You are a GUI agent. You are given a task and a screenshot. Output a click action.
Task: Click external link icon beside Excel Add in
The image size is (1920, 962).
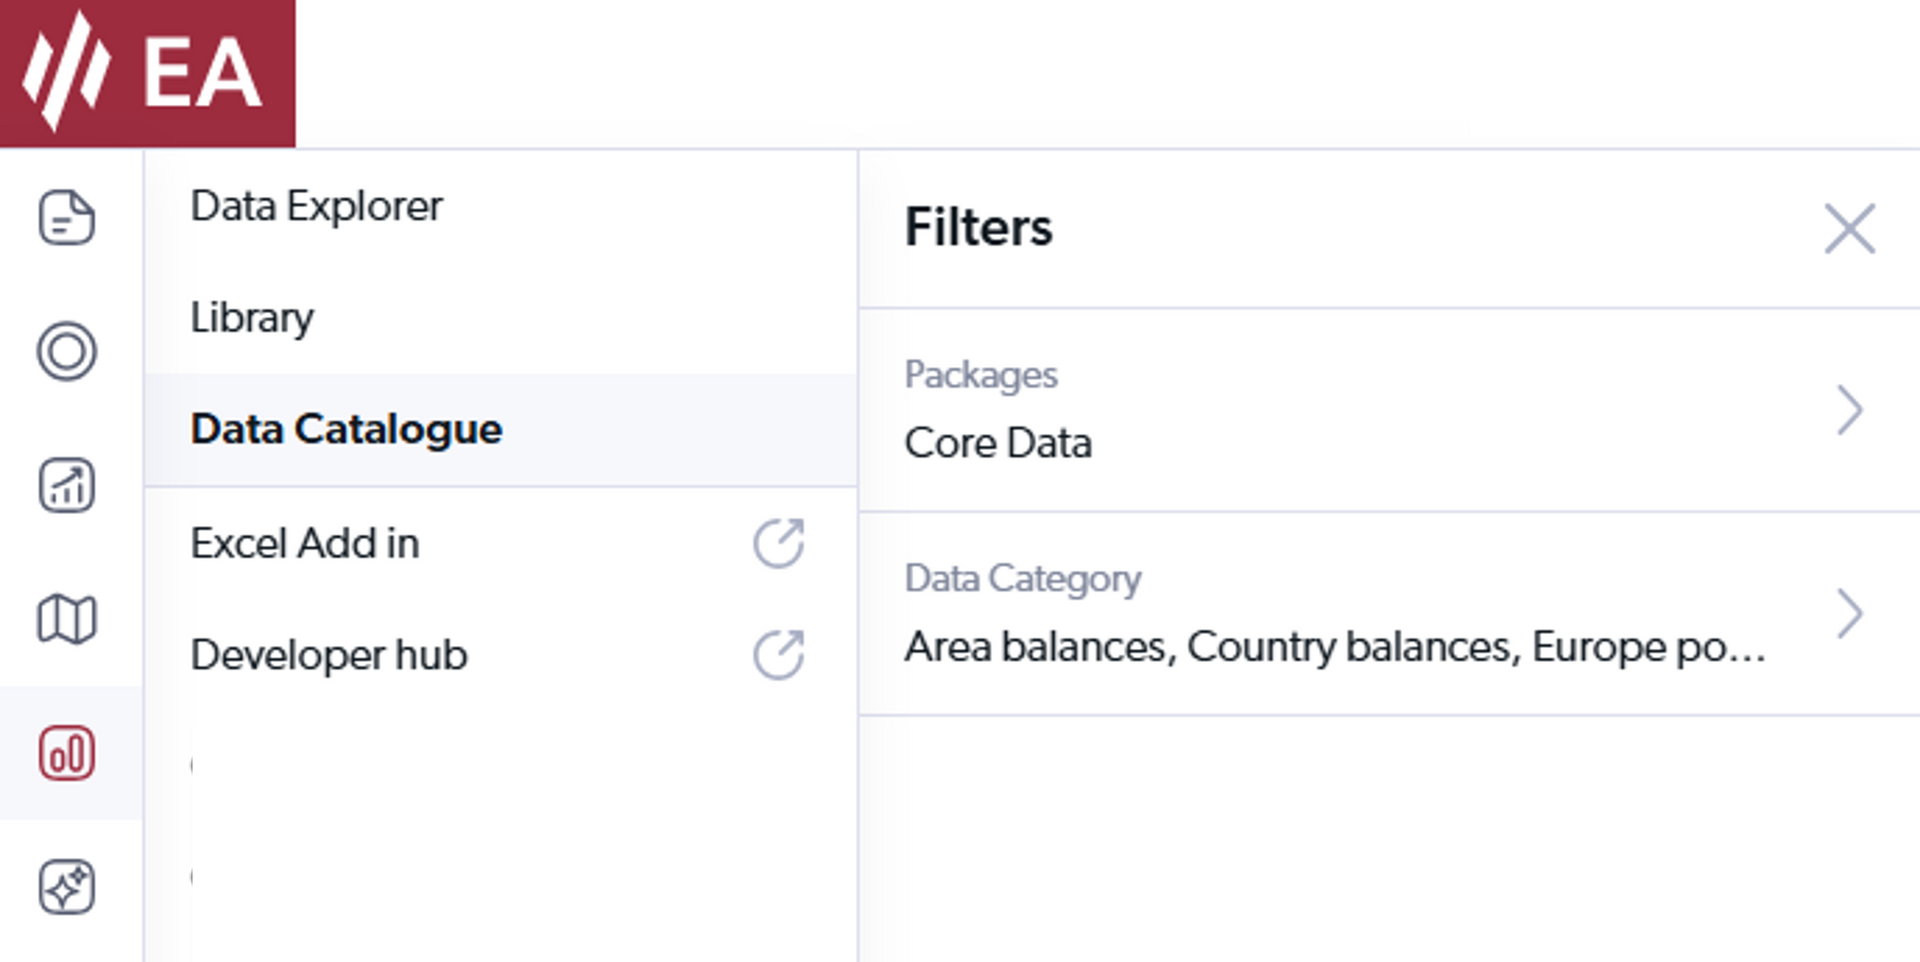[778, 543]
